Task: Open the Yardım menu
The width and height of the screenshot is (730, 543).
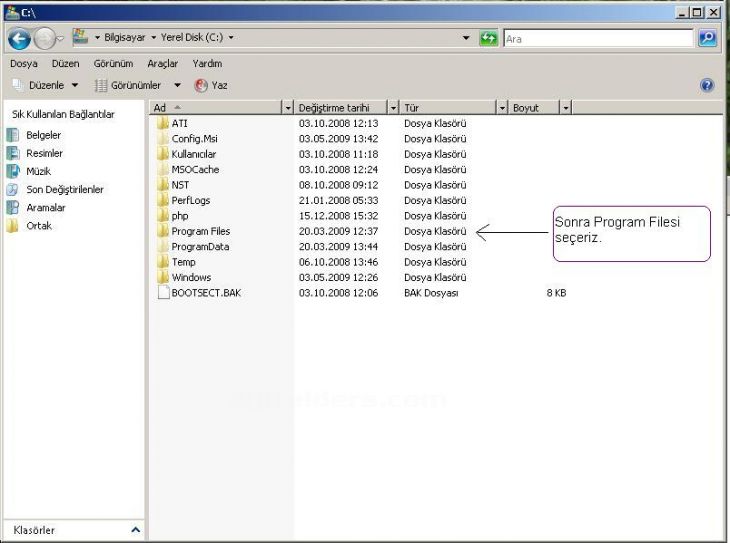Action: point(207,63)
